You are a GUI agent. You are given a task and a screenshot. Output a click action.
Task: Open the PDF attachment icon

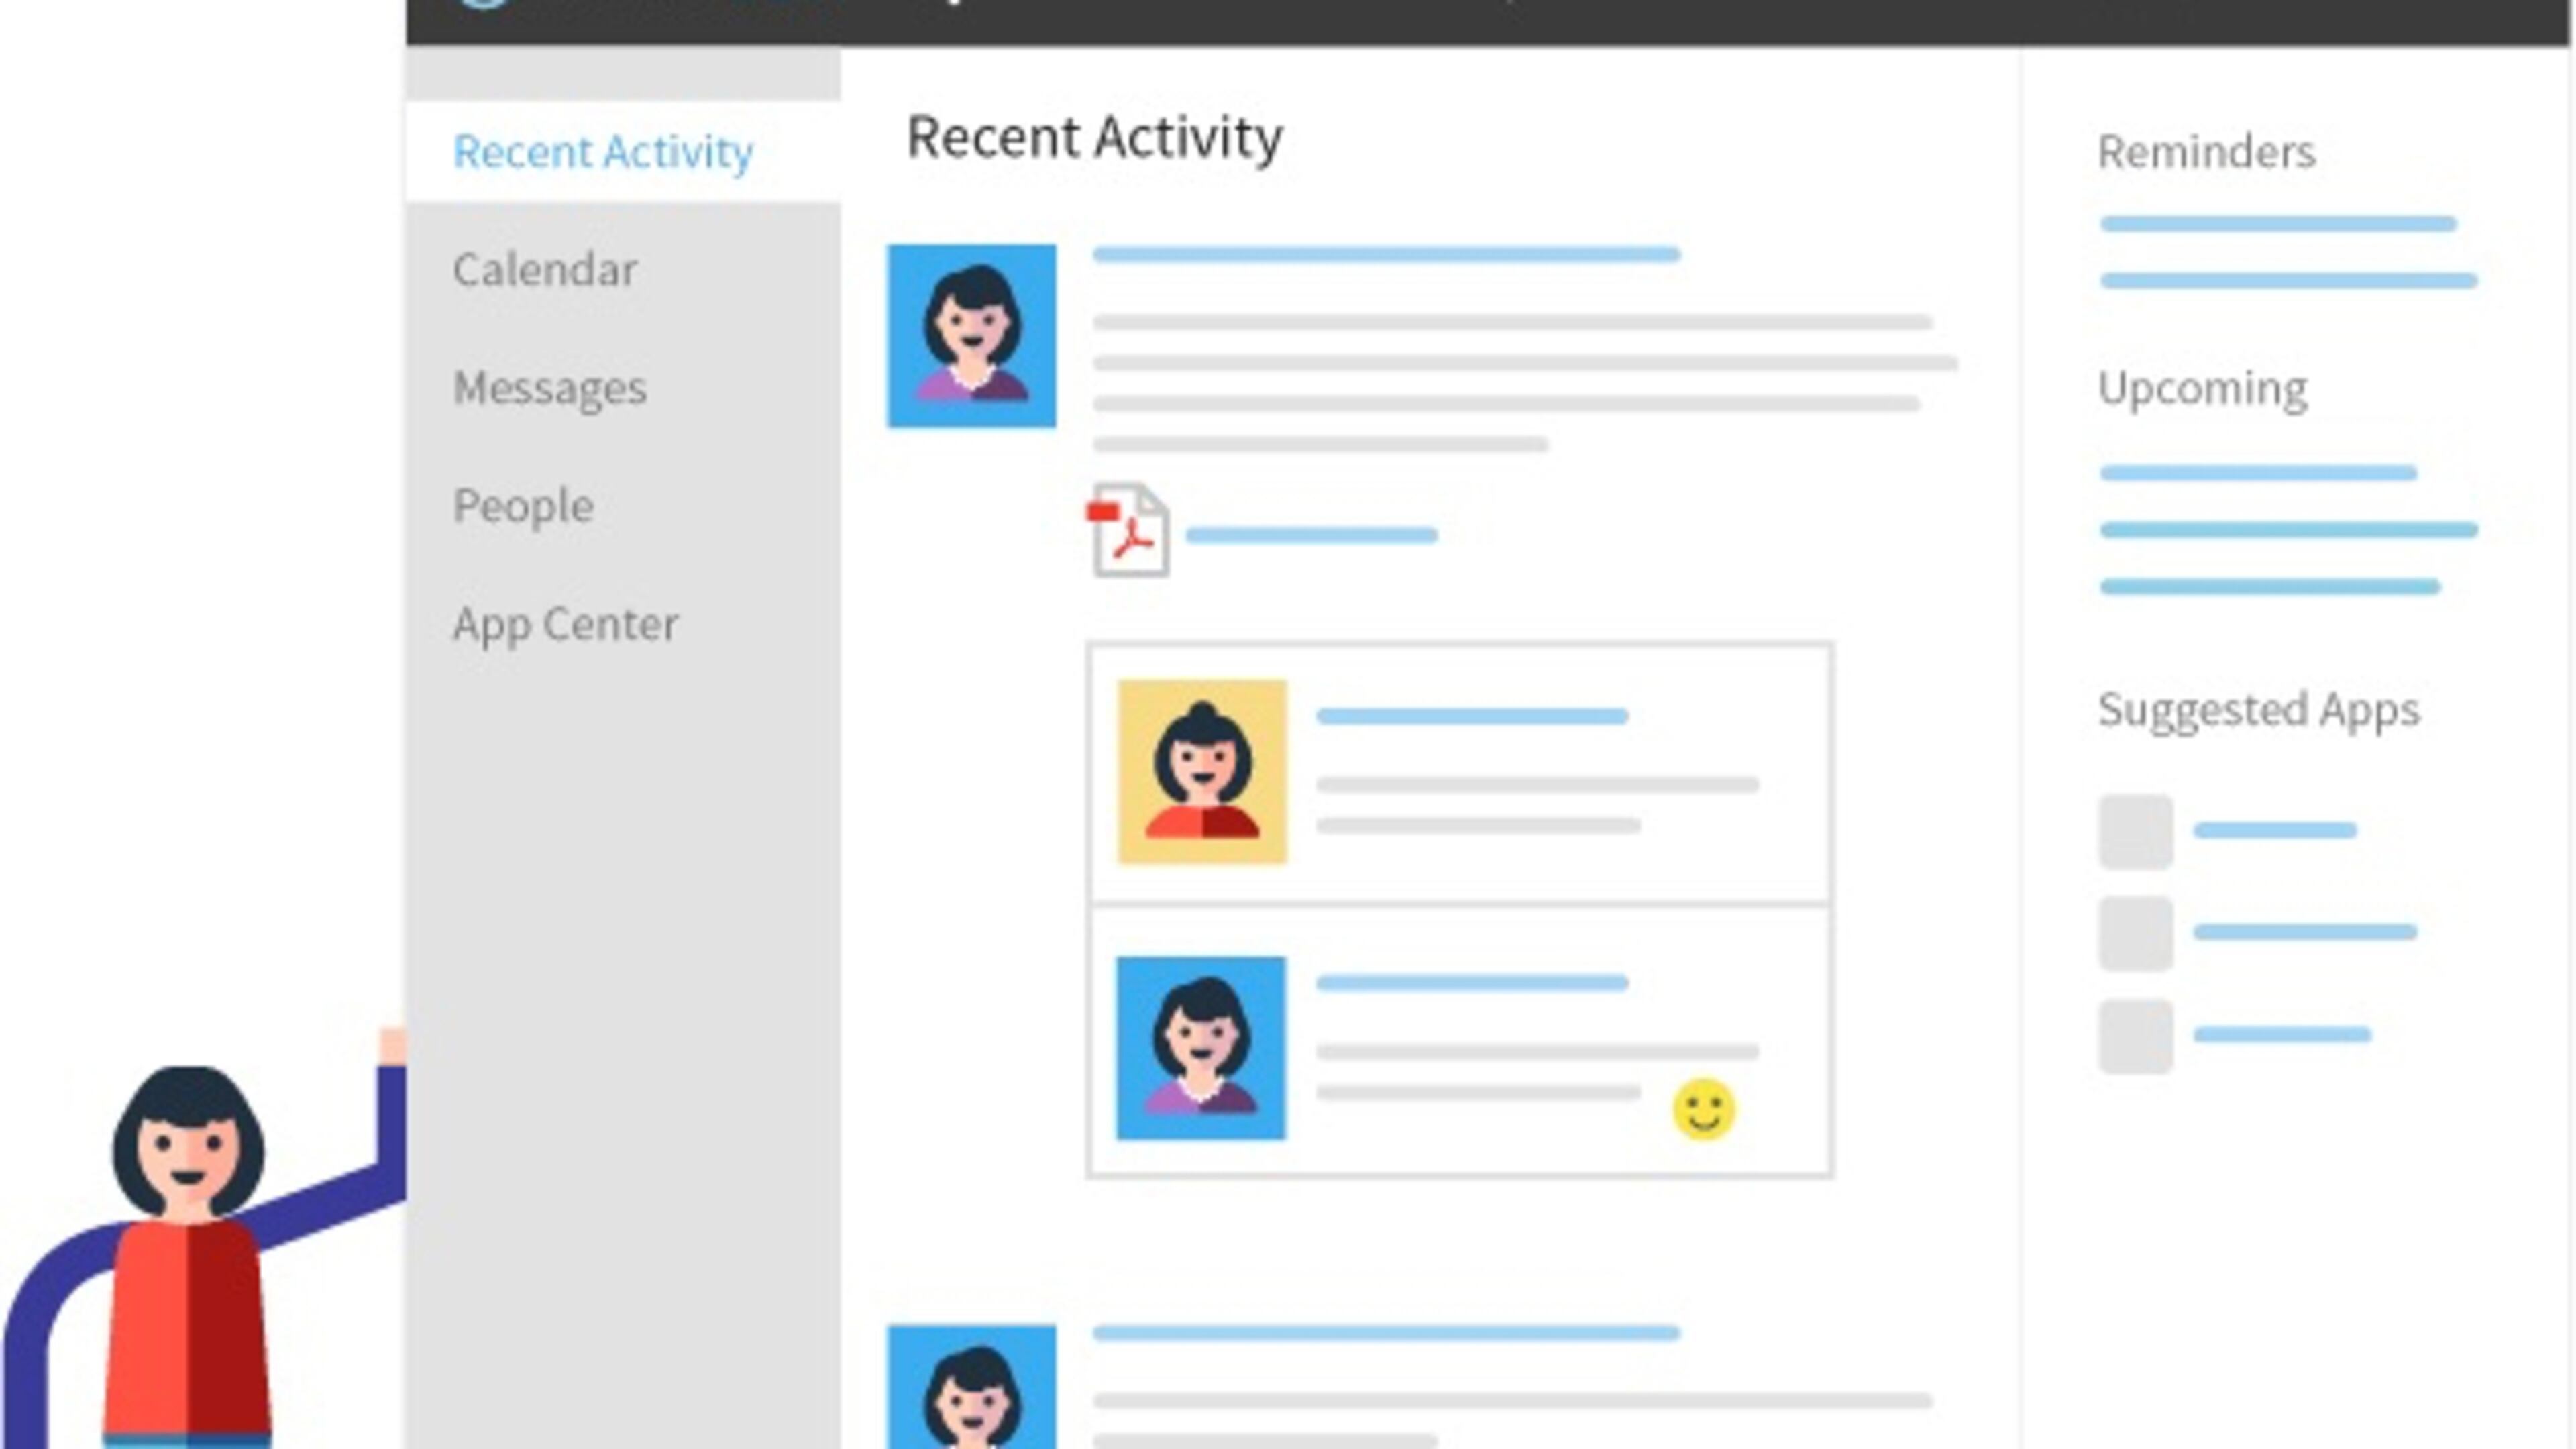(1129, 530)
